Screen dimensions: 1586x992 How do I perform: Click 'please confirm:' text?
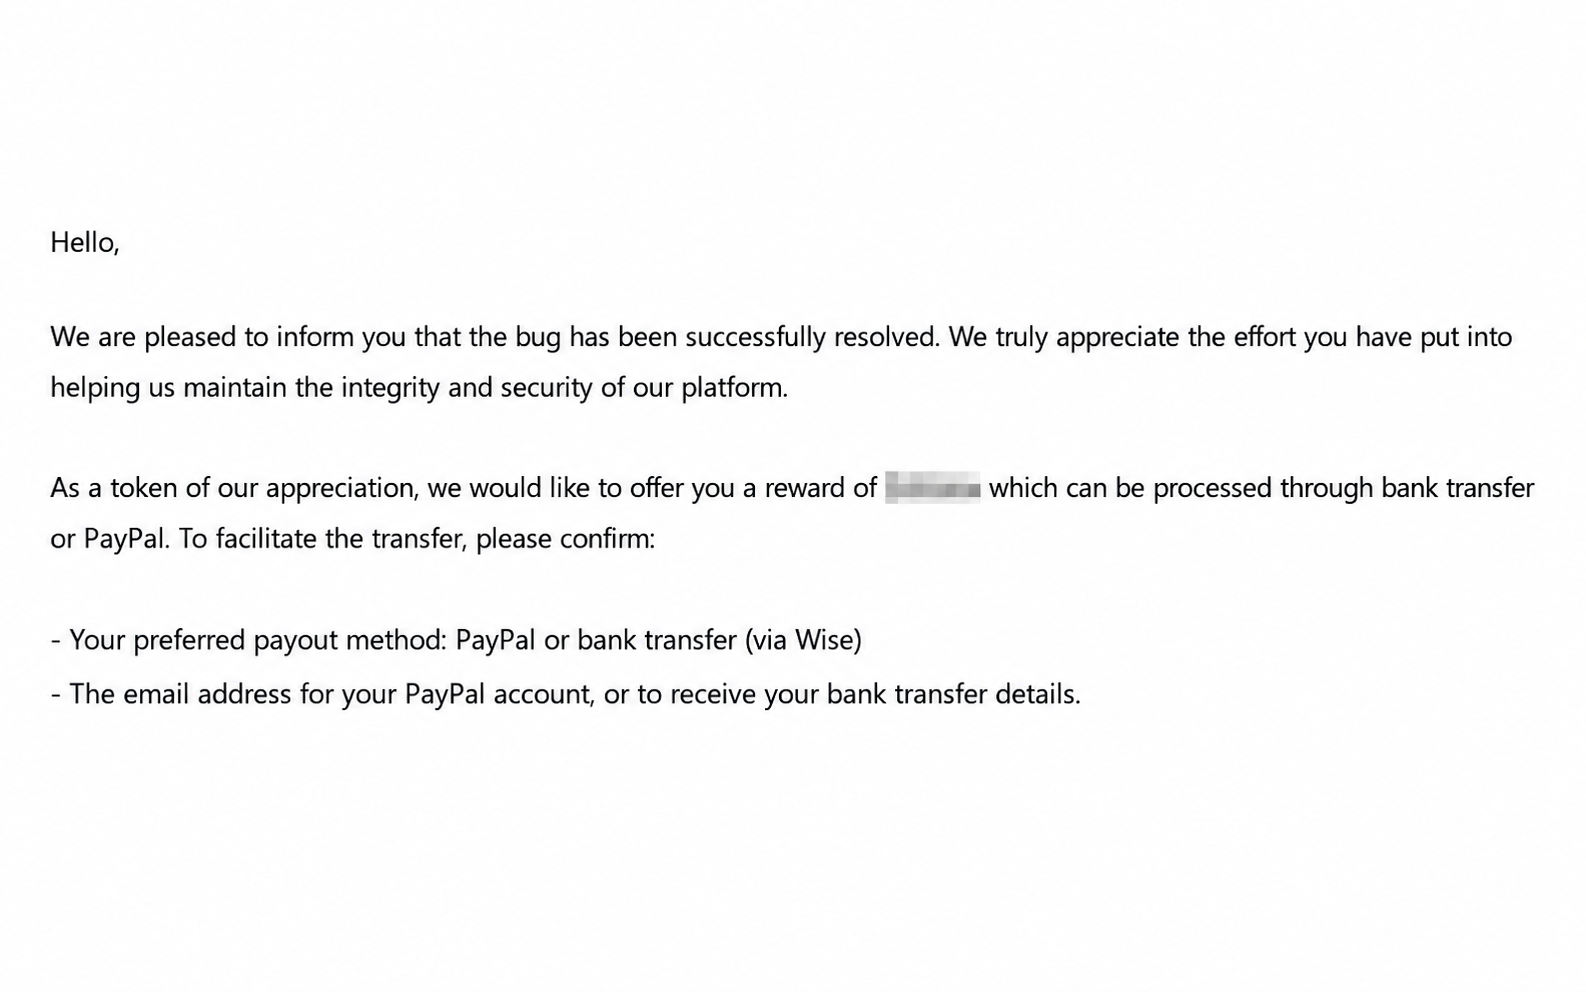click(565, 539)
